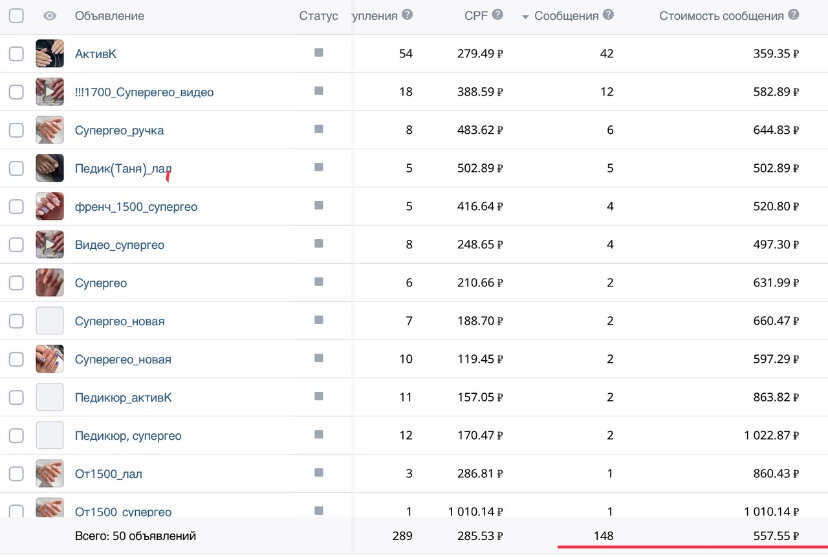Click the 359.35 ₽ message cost cell
The width and height of the screenshot is (828, 557).
point(776,54)
